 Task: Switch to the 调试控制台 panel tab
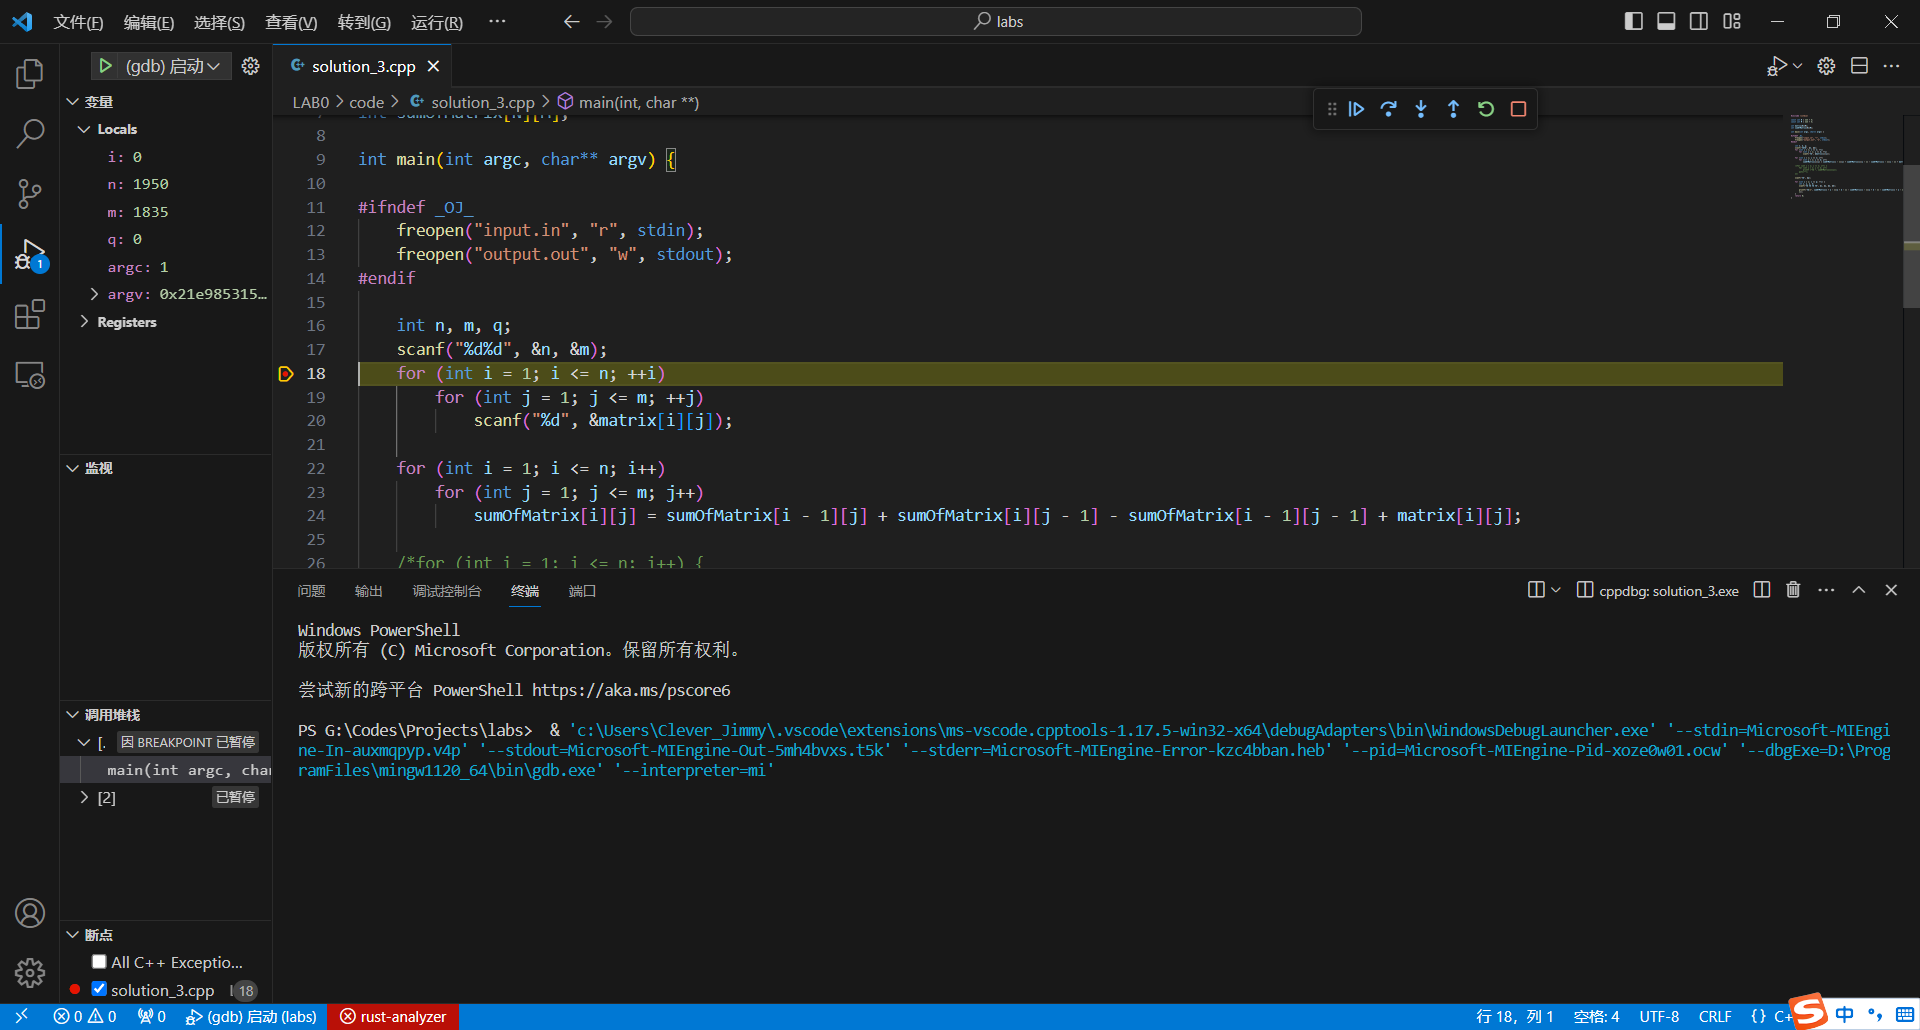point(446,591)
